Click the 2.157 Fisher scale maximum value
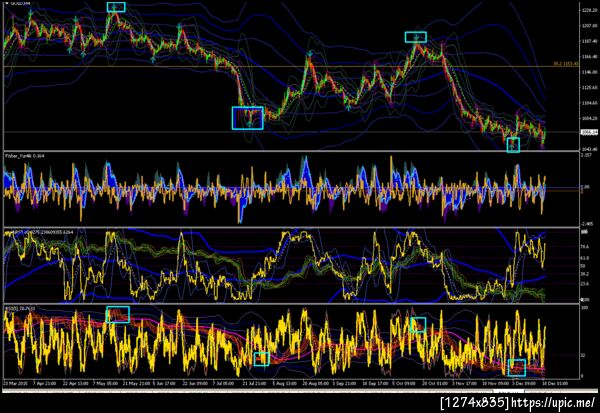Viewport: 600px width, 413px height. (x=586, y=155)
